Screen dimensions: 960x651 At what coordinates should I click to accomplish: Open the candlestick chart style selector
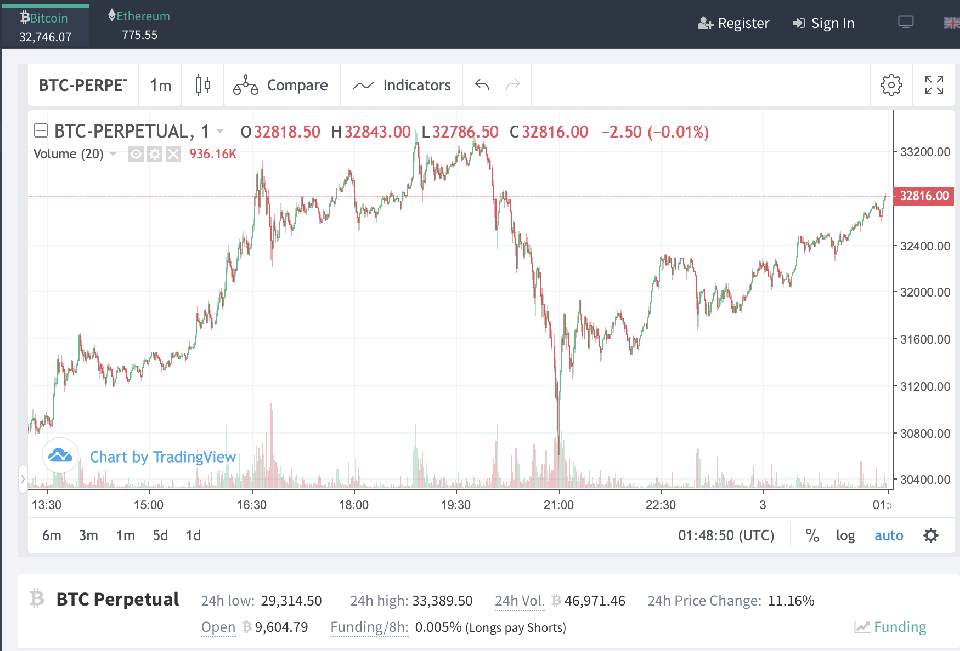pyautogui.click(x=203, y=85)
